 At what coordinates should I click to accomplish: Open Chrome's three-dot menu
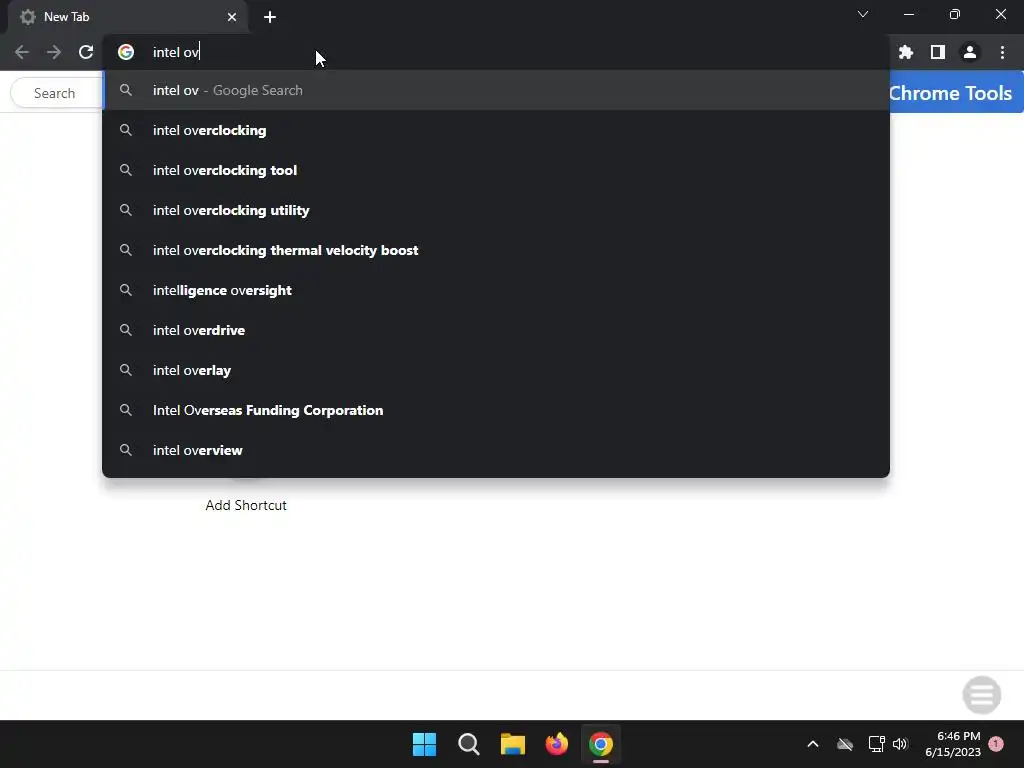pyautogui.click(x=1002, y=52)
